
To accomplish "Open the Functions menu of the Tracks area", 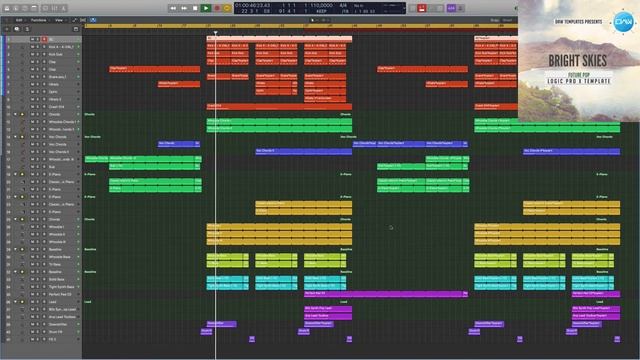I will [39, 20].
